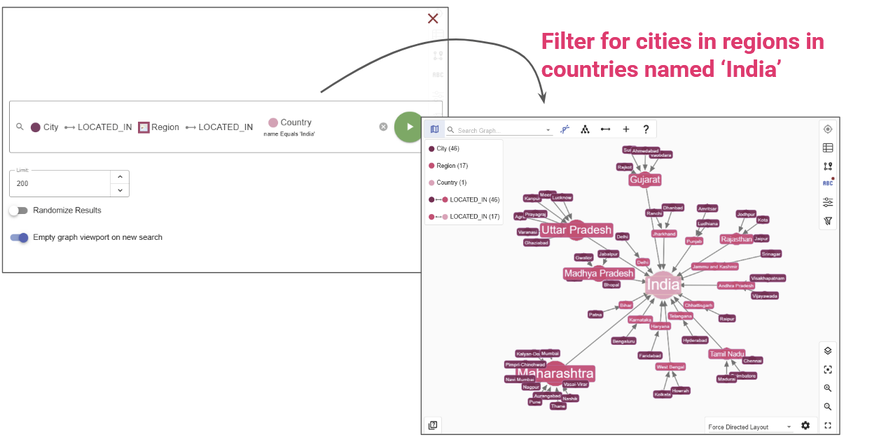Select the Tamil Nadu node
The image size is (872, 442).
726,354
